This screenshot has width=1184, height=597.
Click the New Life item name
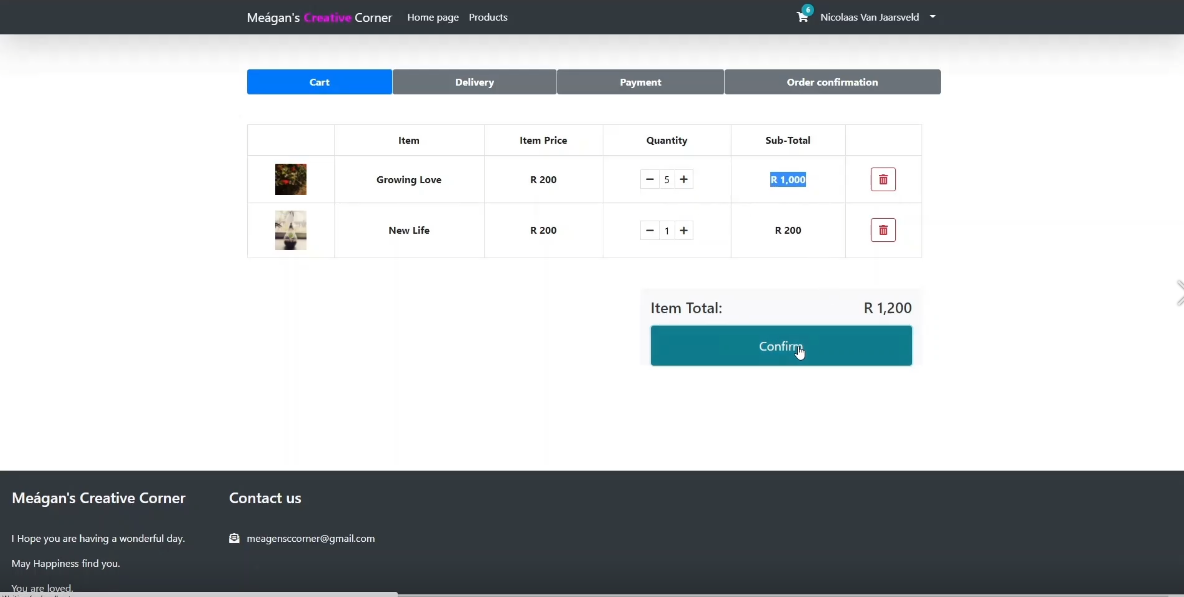click(409, 230)
